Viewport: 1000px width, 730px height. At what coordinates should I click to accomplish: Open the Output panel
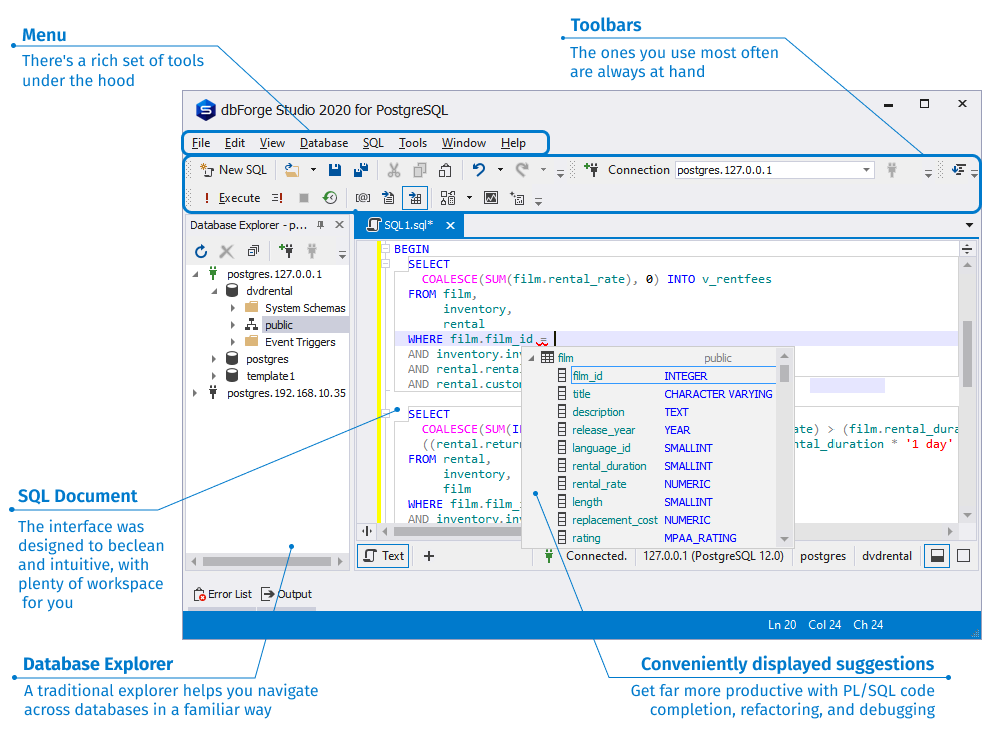point(286,595)
